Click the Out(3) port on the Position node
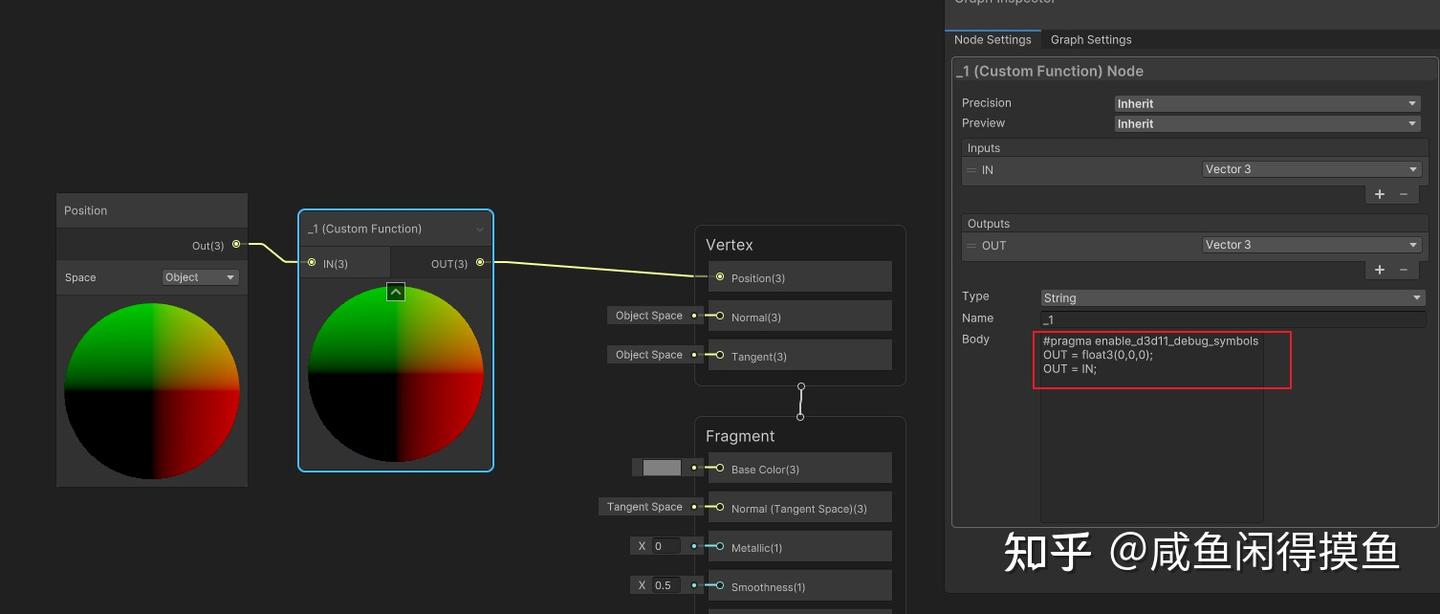Image resolution: width=1440 pixels, height=614 pixels. point(236,244)
